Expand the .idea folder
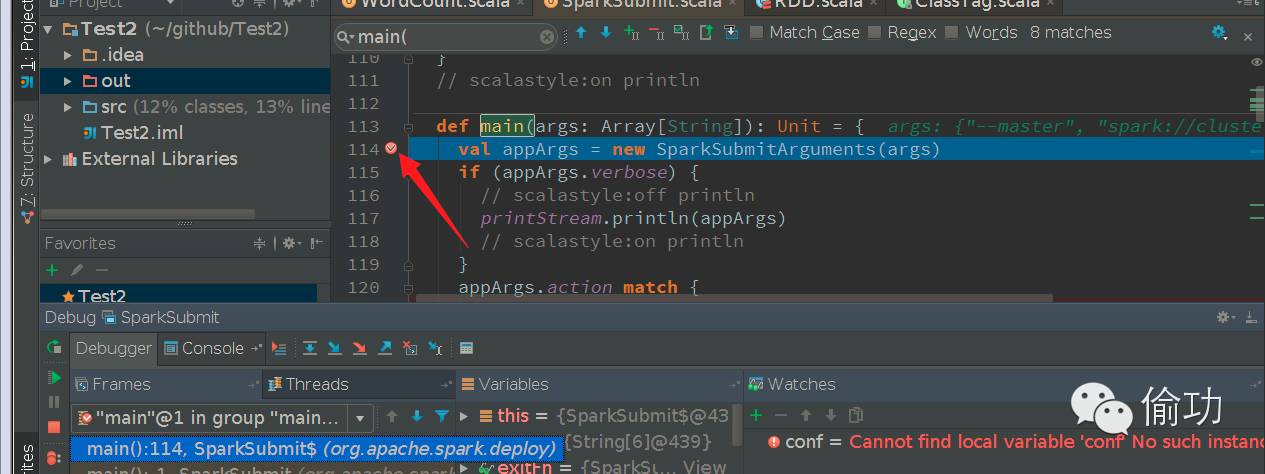1265x474 pixels. click(x=68, y=55)
